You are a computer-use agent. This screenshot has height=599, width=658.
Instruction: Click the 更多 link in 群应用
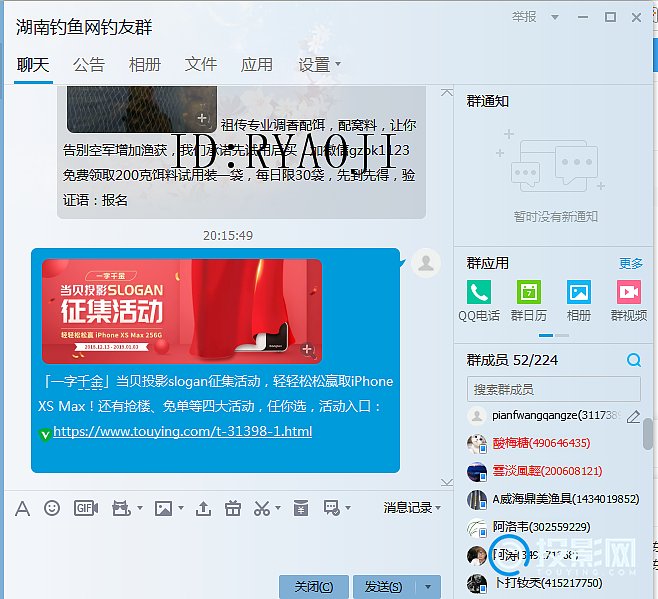[631, 264]
